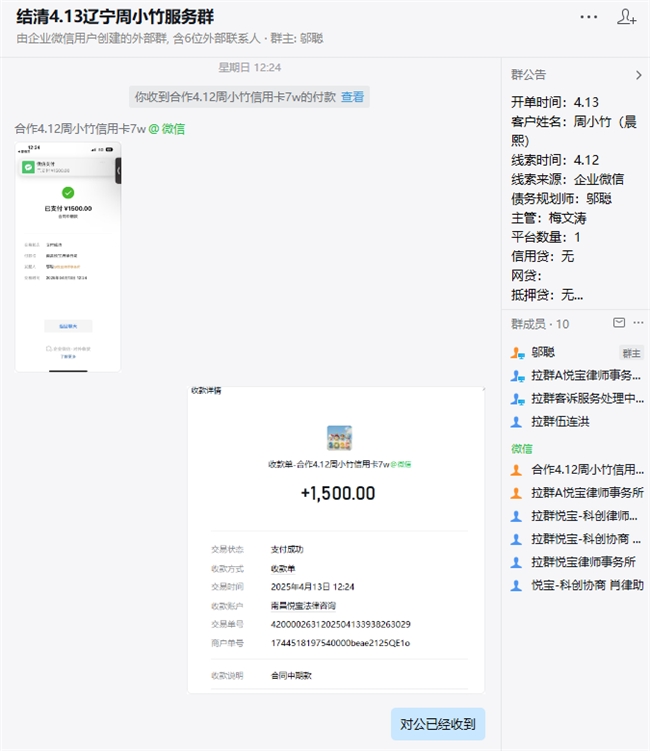Viewport: 650px width, 751px height.
Task: Click the message bubble 对公已经收到
Action: (438, 724)
